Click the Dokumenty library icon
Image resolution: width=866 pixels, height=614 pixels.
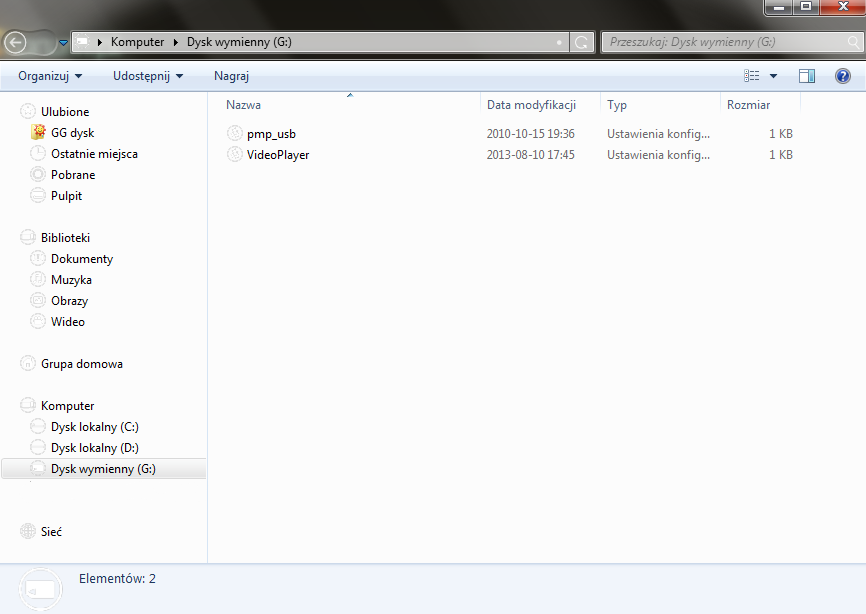pyautogui.click(x=38, y=258)
